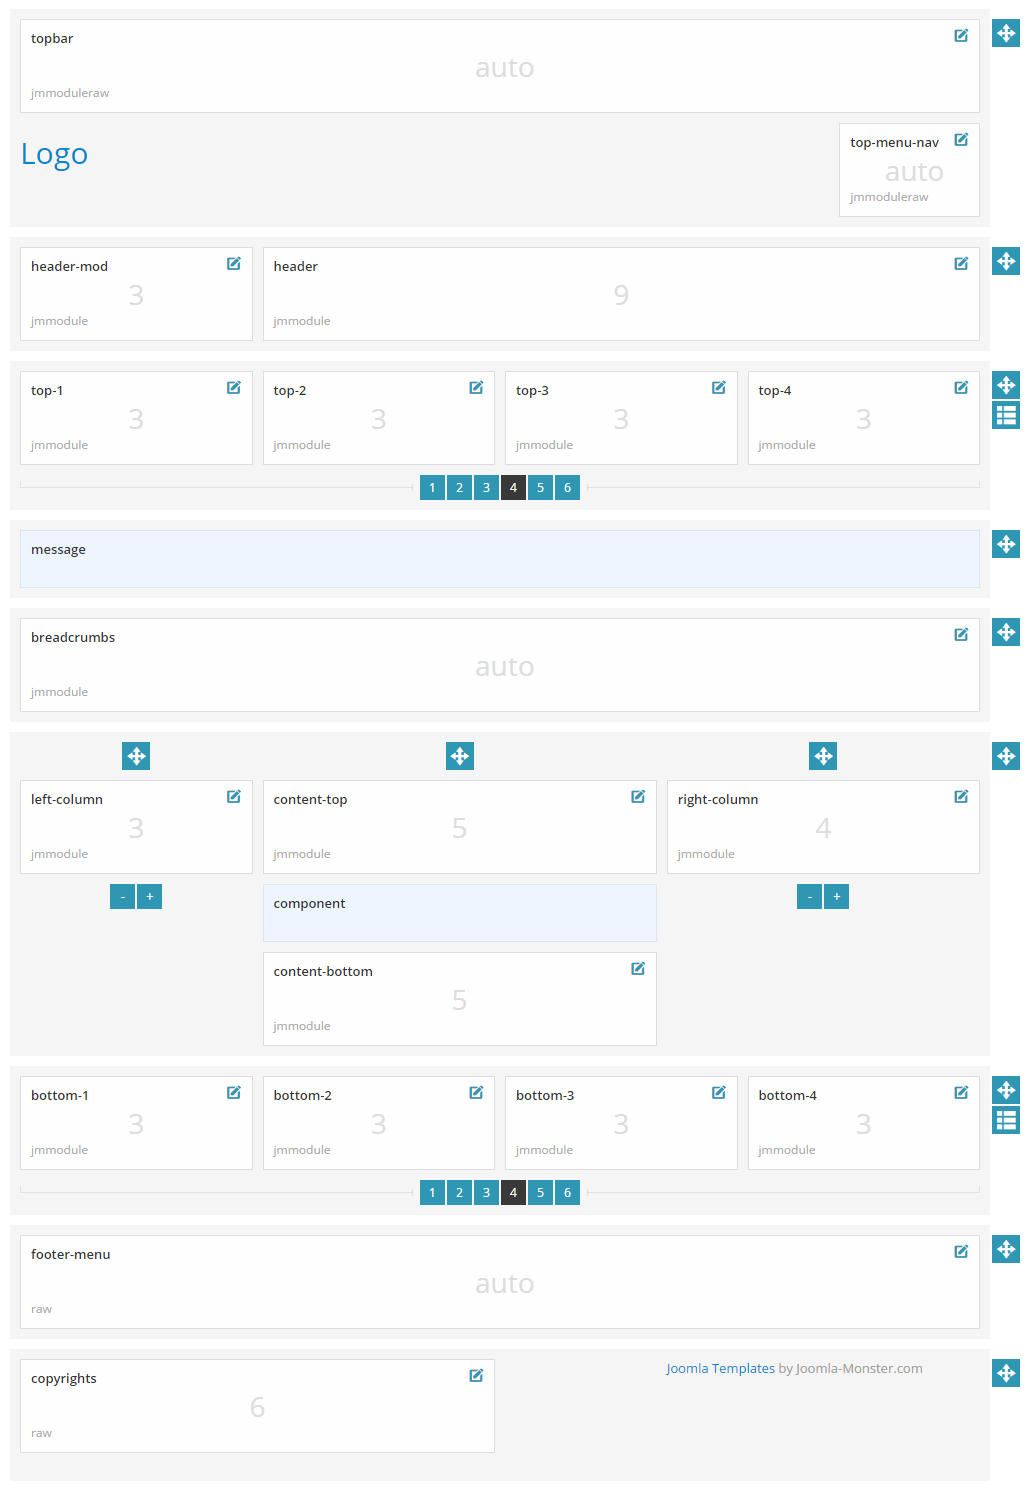Click the move handle above left-column
Image resolution: width=1029 pixels, height=1489 pixels.
(136, 756)
